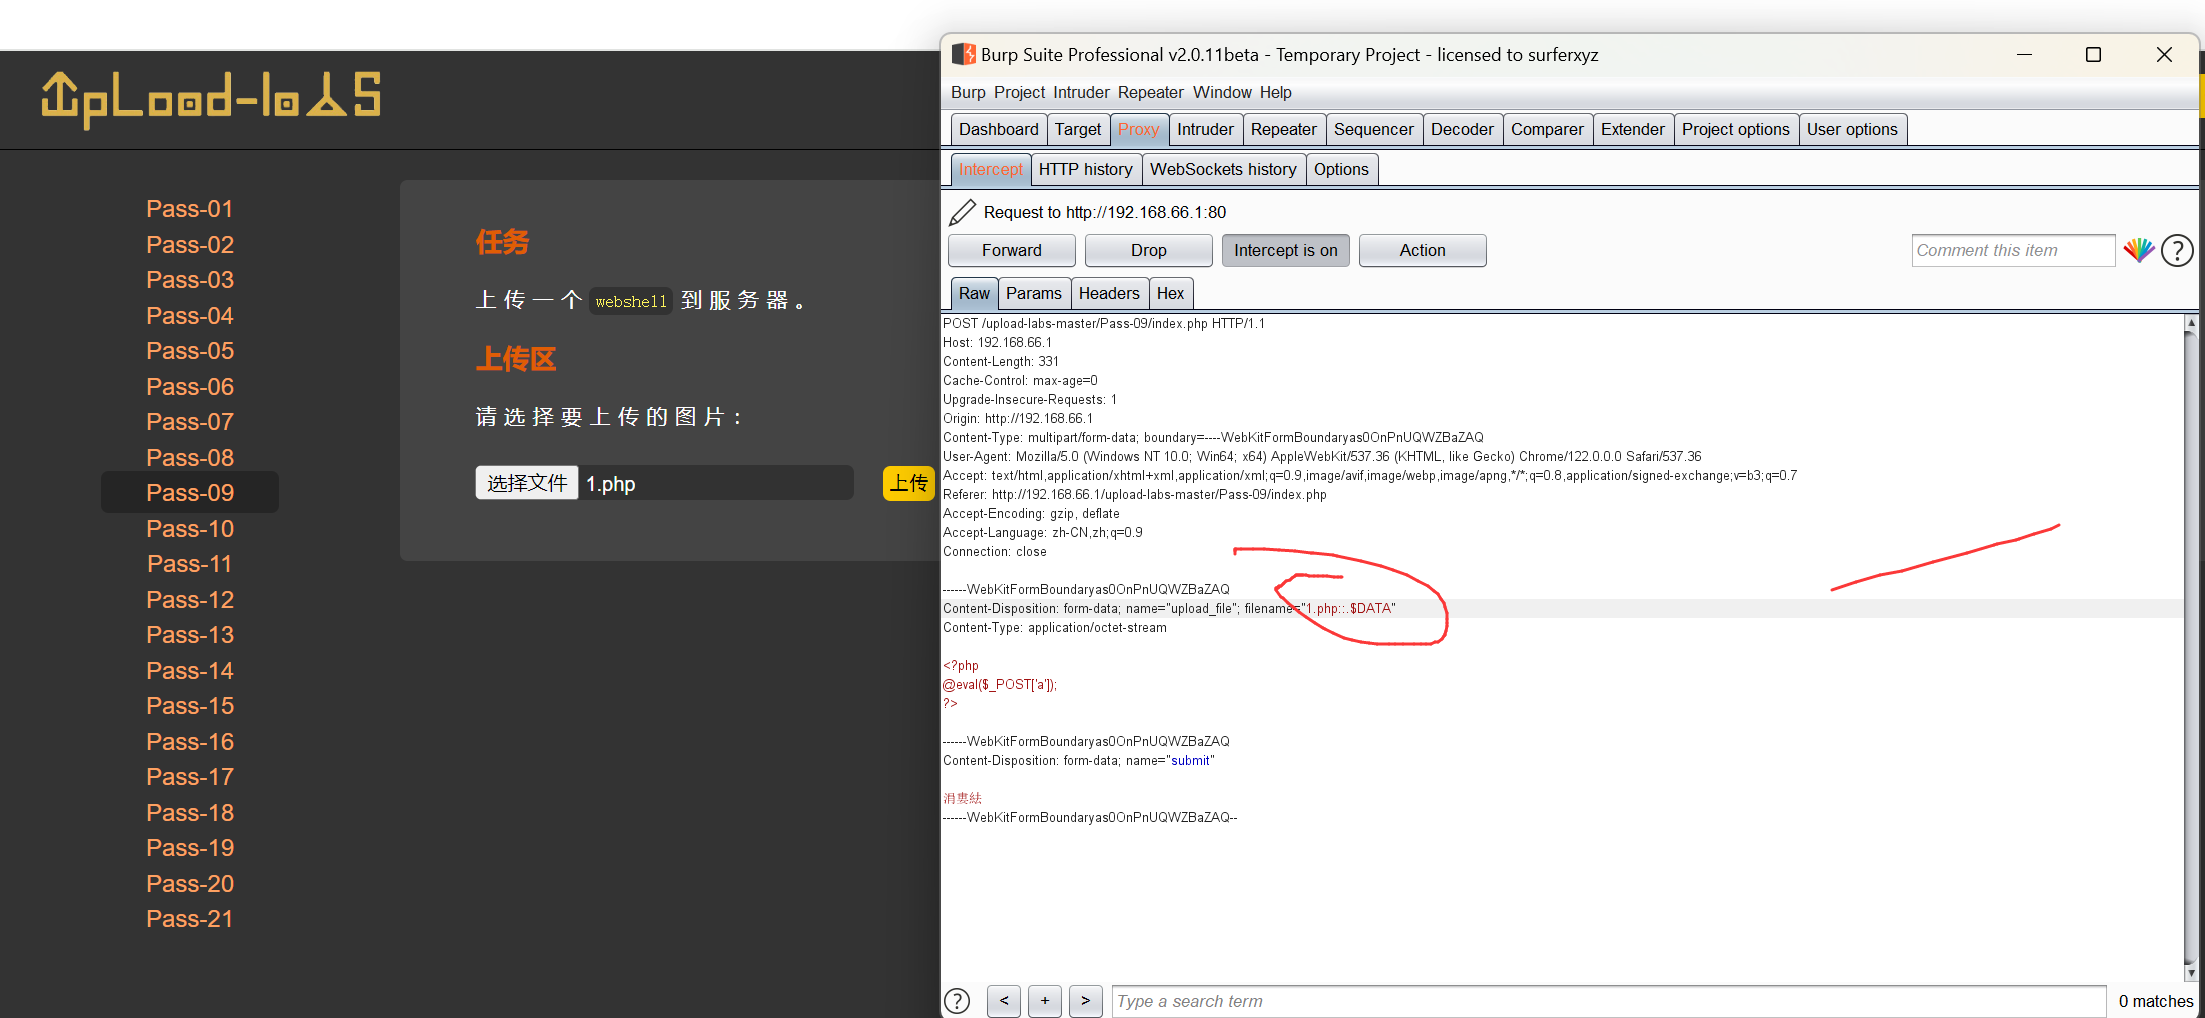This screenshot has width=2205, height=1018.
Task: Drop the intercepted request
Action: coord(1148,250)
